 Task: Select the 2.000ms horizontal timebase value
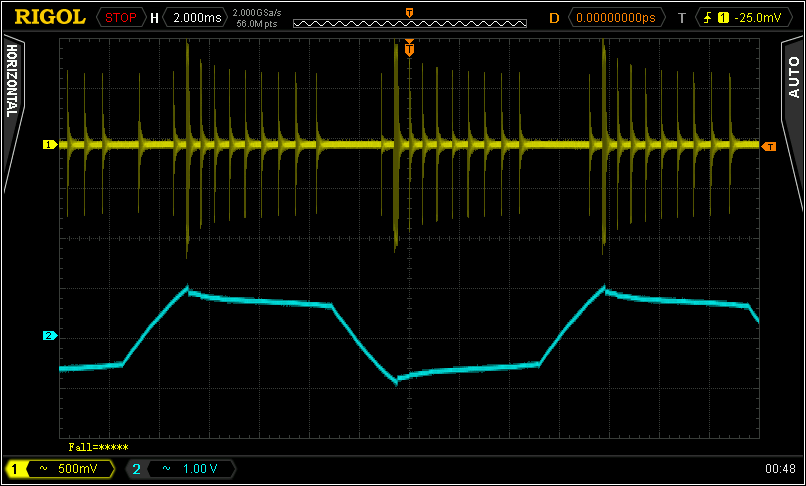pos(195,18)
